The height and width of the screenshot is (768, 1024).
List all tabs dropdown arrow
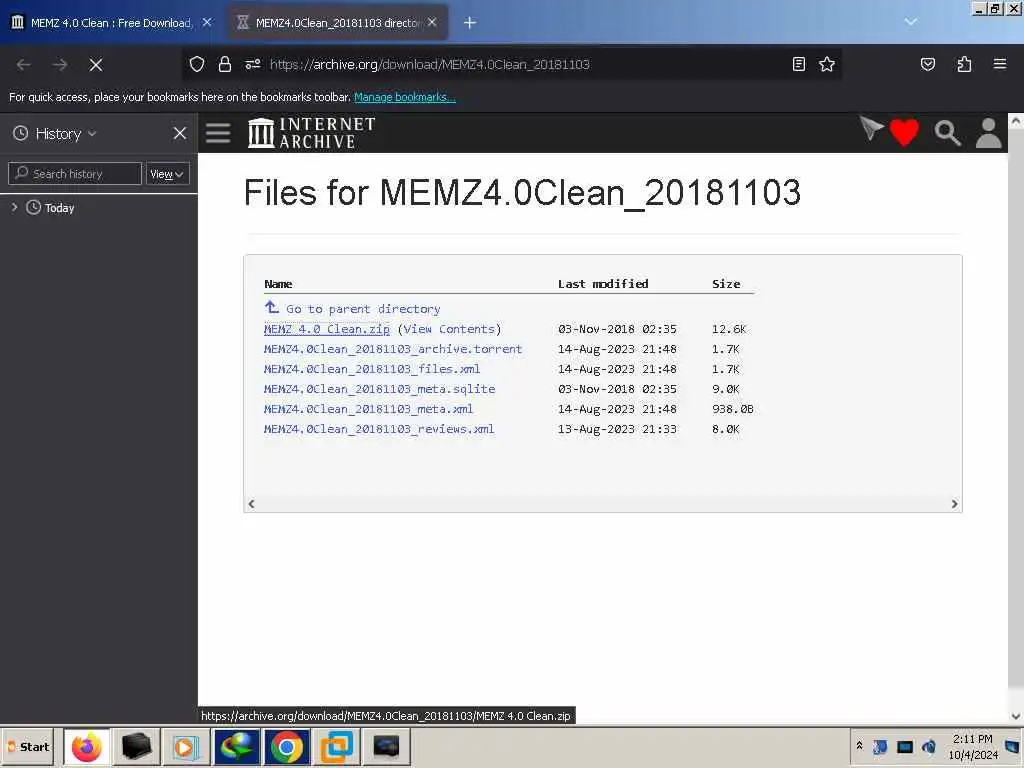910,22
